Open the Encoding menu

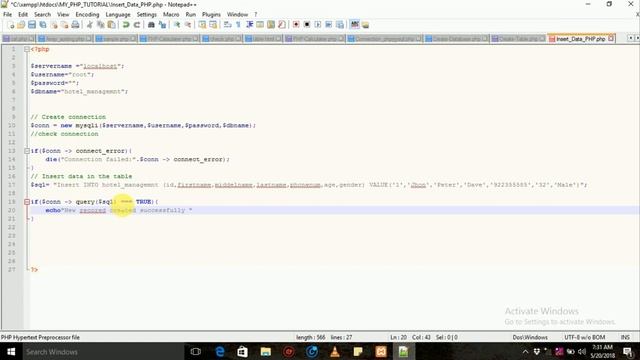87,14
